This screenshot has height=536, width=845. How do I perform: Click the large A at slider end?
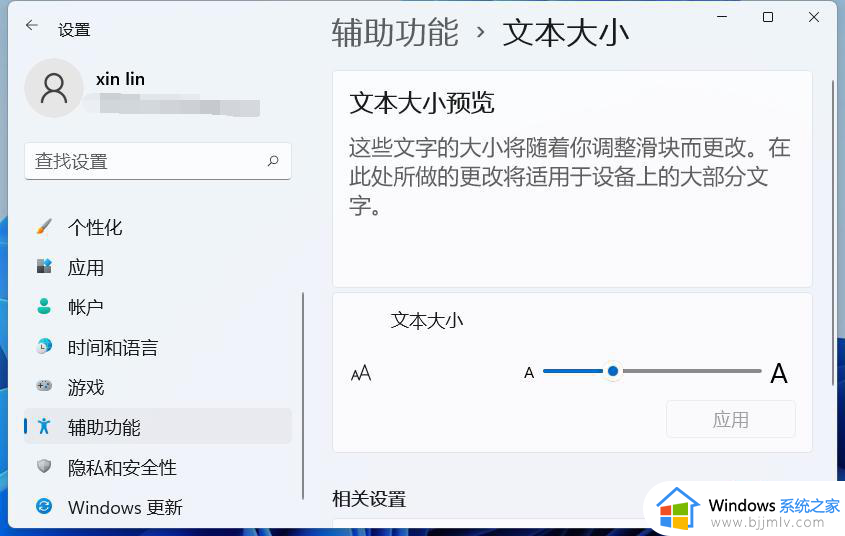(x=779, y=373)
